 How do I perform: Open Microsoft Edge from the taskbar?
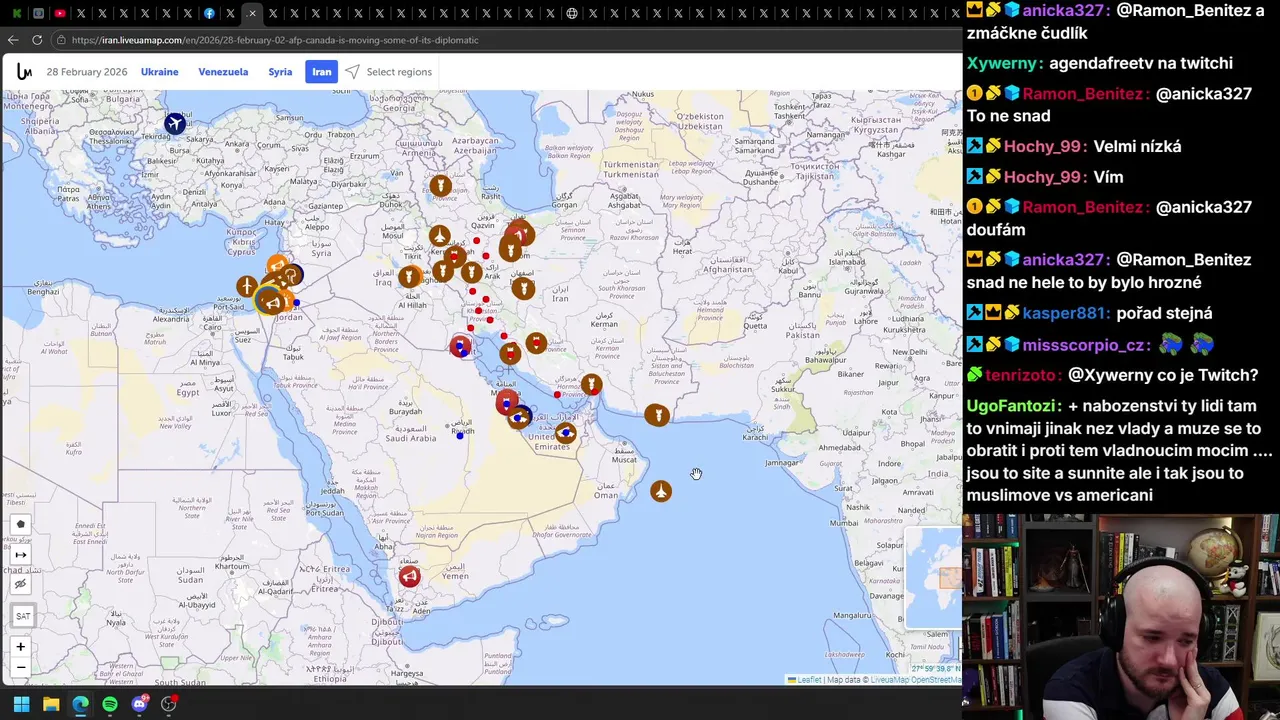[80, 704]
